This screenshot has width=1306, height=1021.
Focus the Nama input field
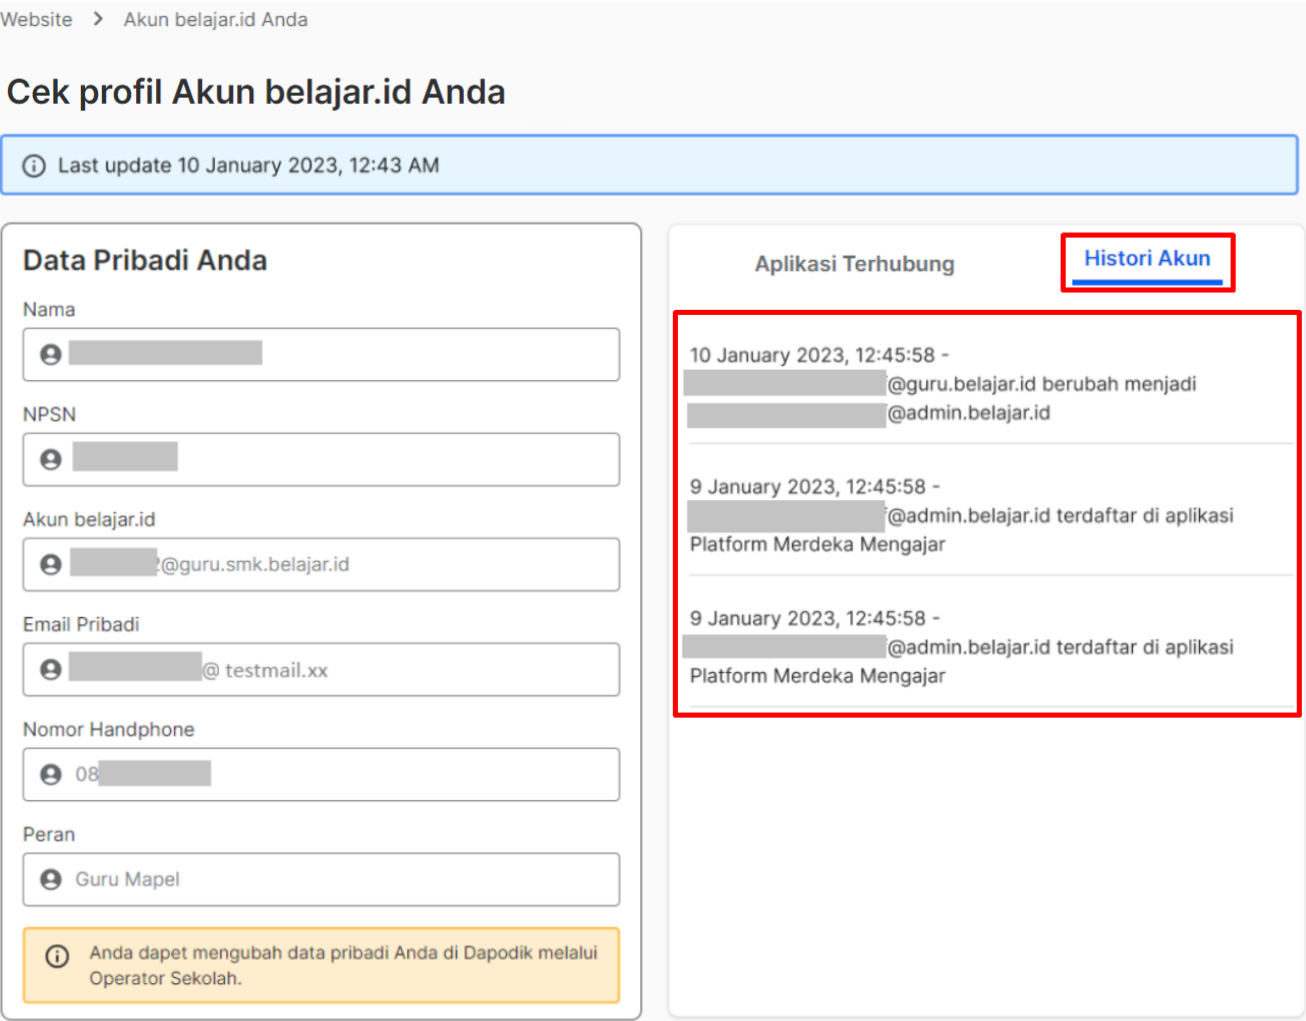pos(321,354)
